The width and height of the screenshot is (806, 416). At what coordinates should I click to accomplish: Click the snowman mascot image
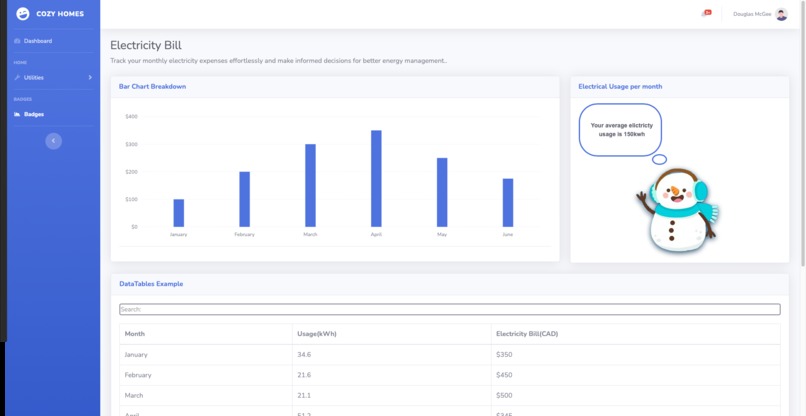677,210
